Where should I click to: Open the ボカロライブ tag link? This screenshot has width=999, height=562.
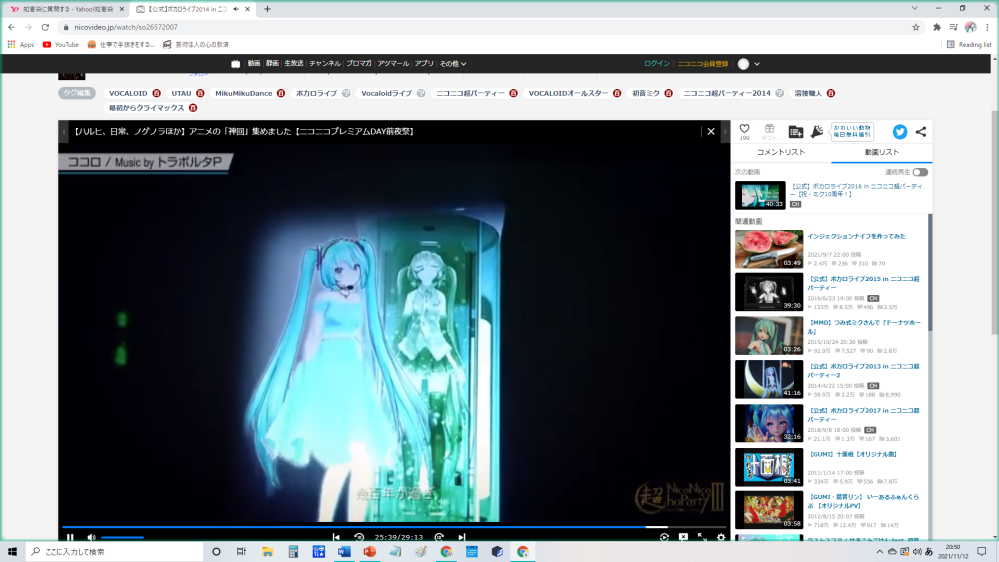pos(316,93)
